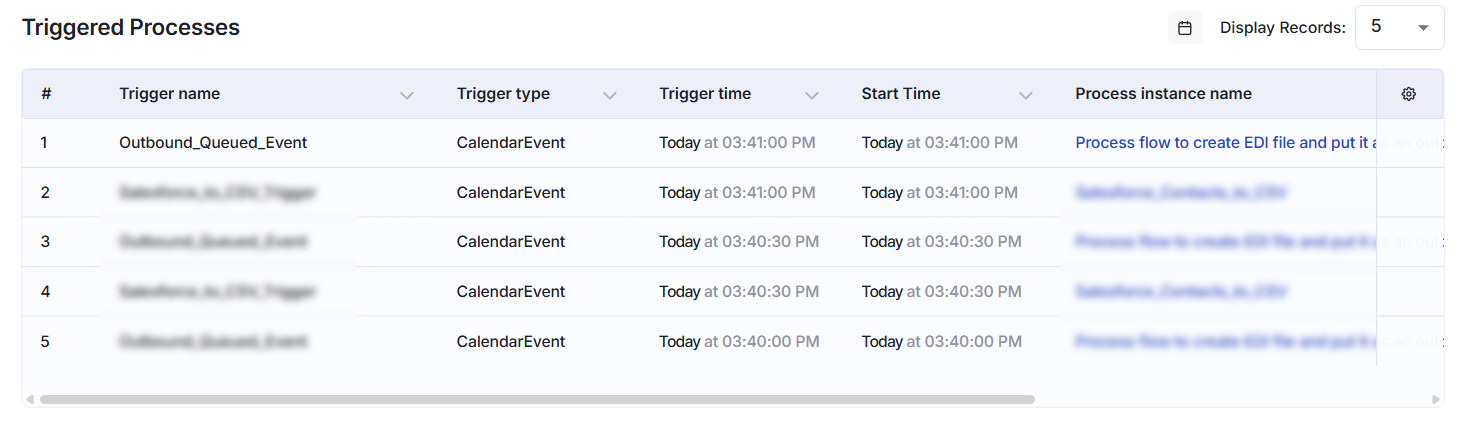Open the Trigger name column dropdown
The height and width of the screenshot is (430, 1467).
coord(406,95)
